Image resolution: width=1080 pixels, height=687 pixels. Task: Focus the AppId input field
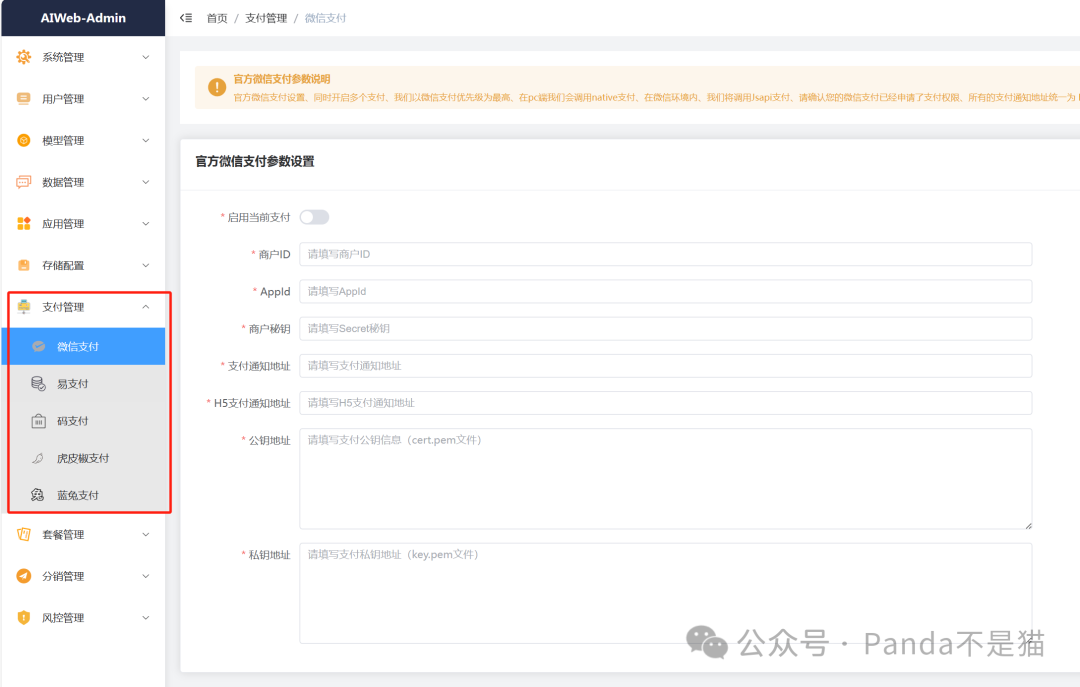pyautogui.click(x=665, y=291)
